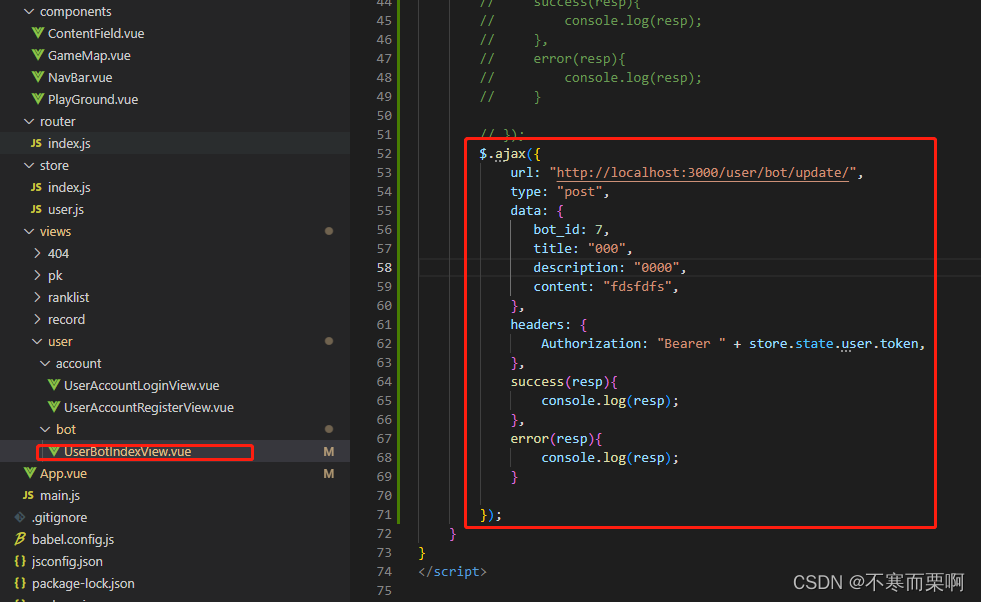The width and height of the screenshot is (981, 602).
Task: Open main.js file
Action: pos(59,496)
